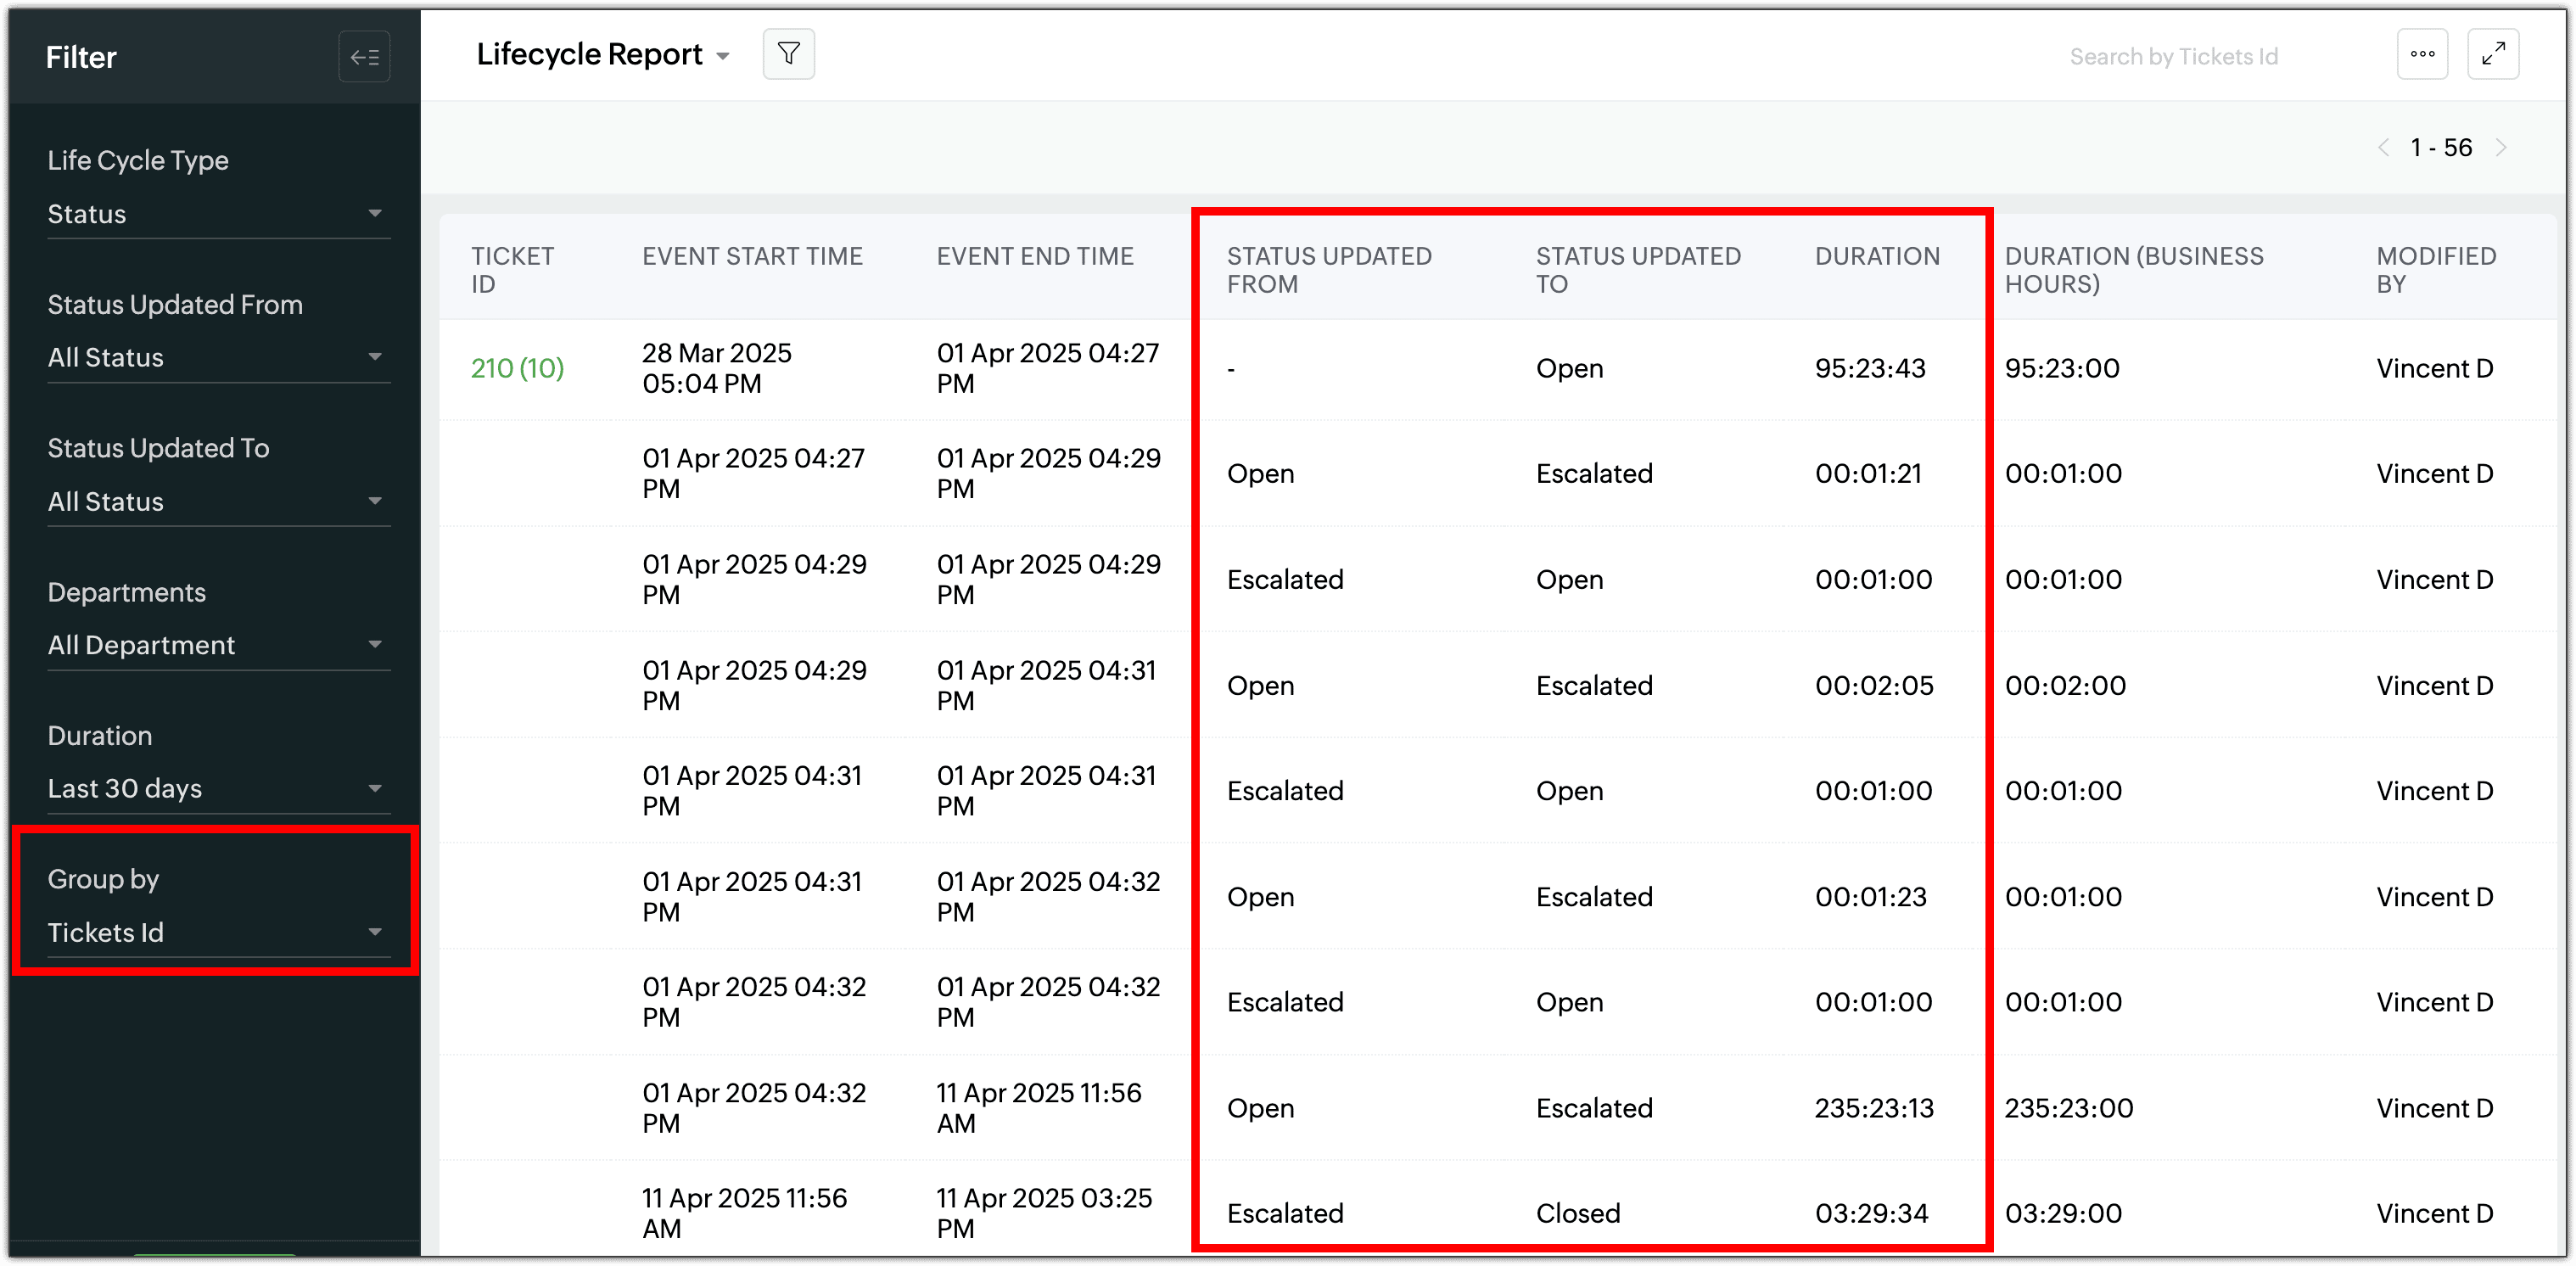Click the funnel filter icon
The height and width of the screenshot is (1266, 2576).
pyautogui.click(x=788, y=54)
